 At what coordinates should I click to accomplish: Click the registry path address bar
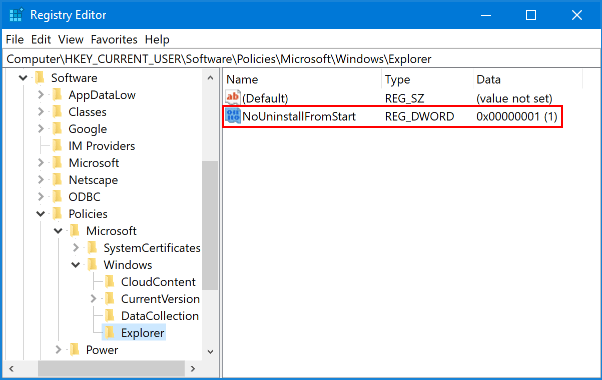(301, 59)
